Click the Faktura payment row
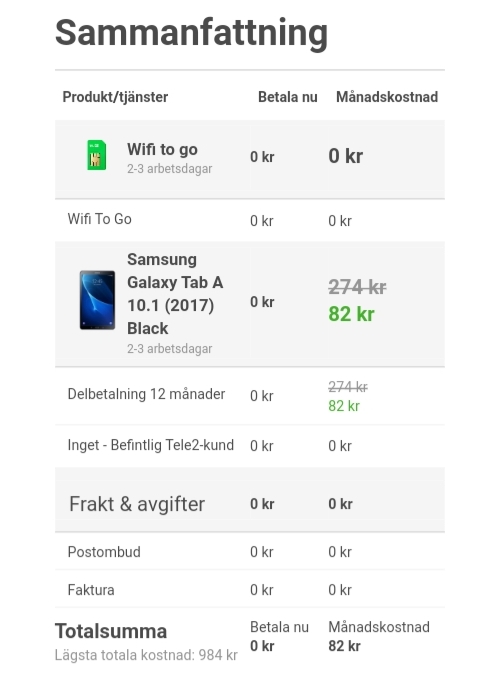This screenshot has width=477, height=695. [250, 590]
